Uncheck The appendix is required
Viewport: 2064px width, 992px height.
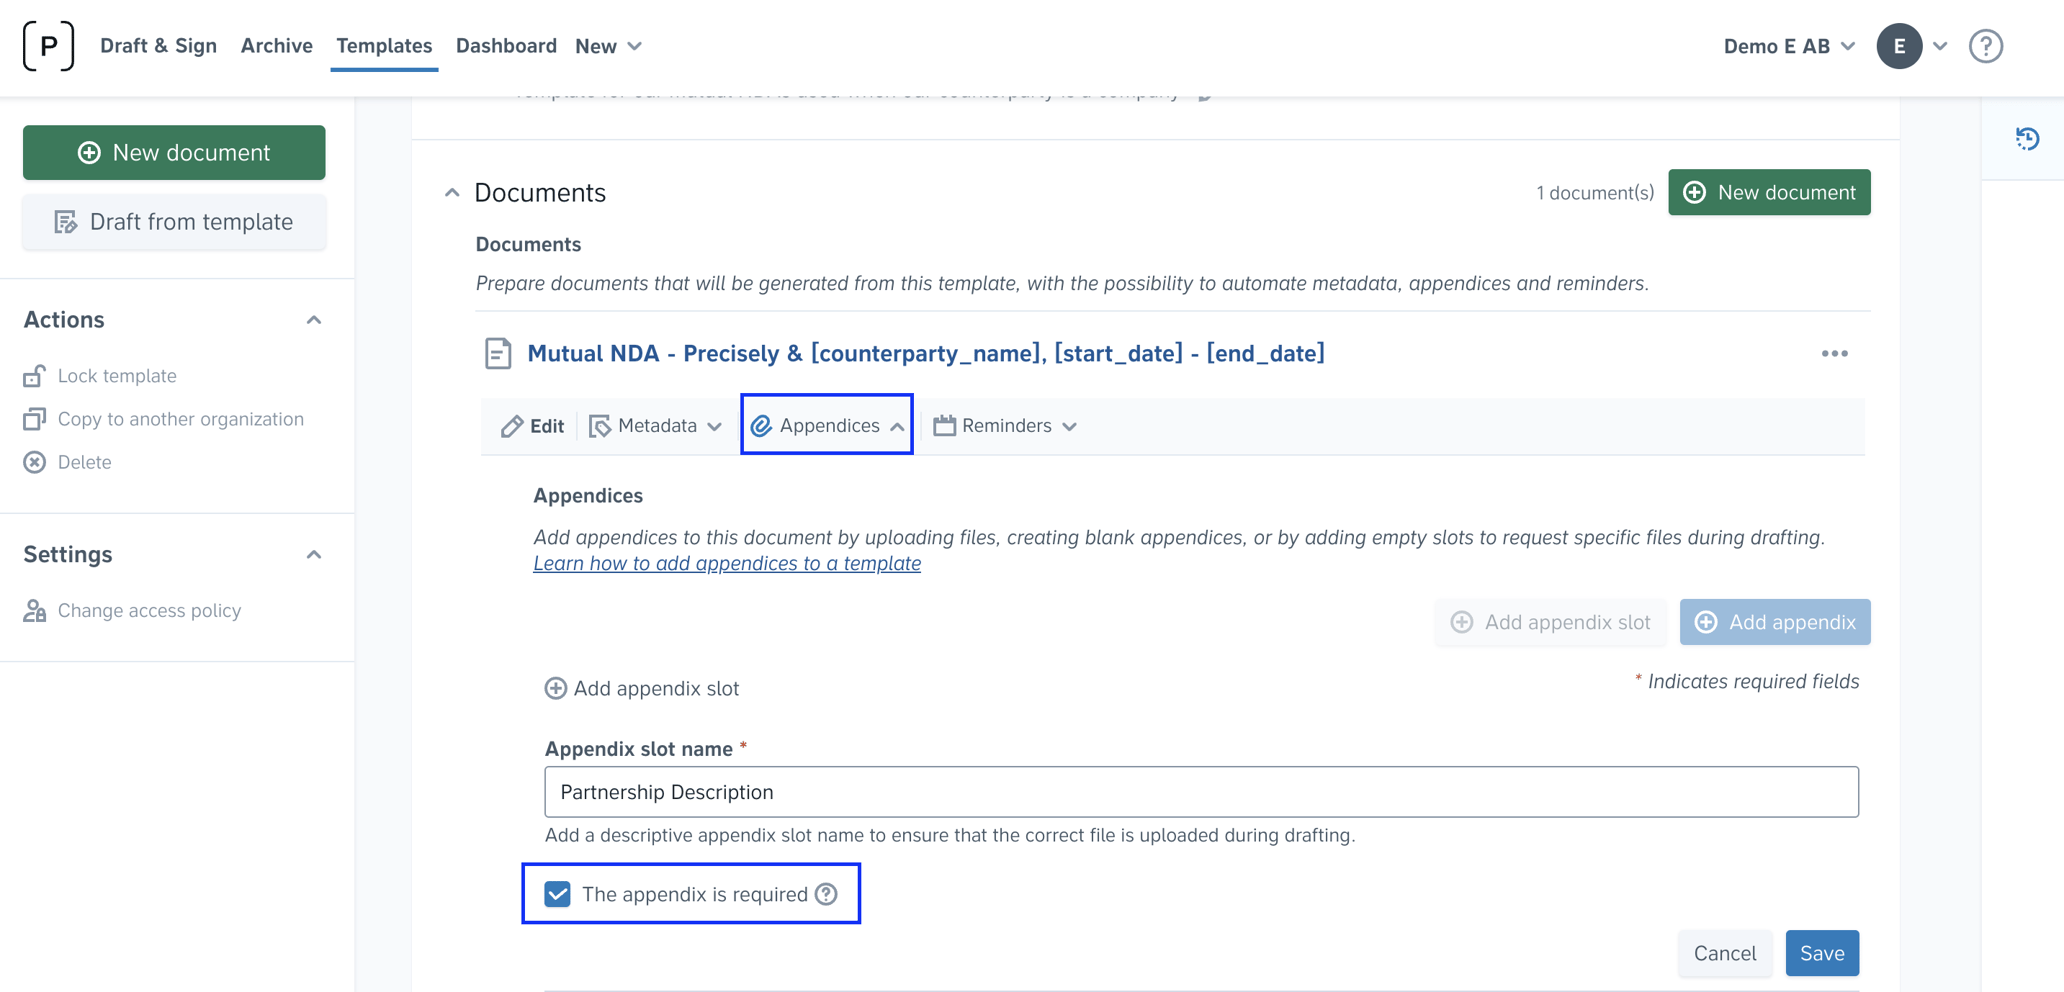pyautogui.click(x=557, y=894)
